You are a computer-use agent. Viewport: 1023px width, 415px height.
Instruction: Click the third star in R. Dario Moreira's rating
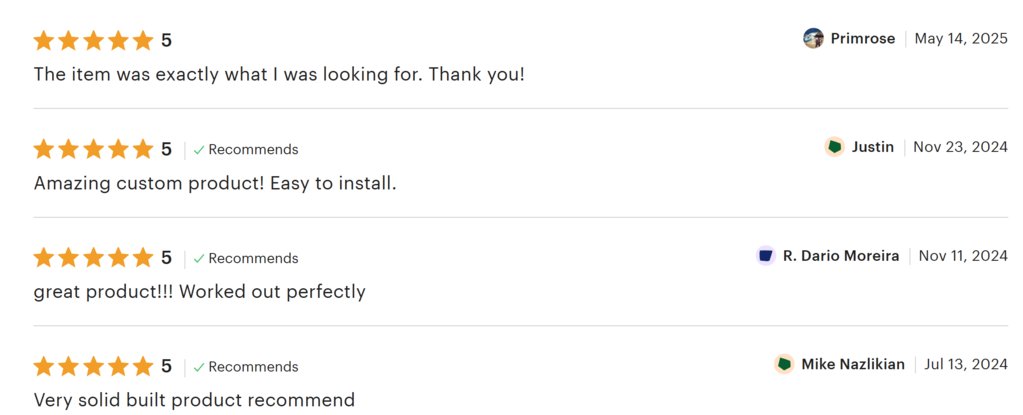[93, 258]
